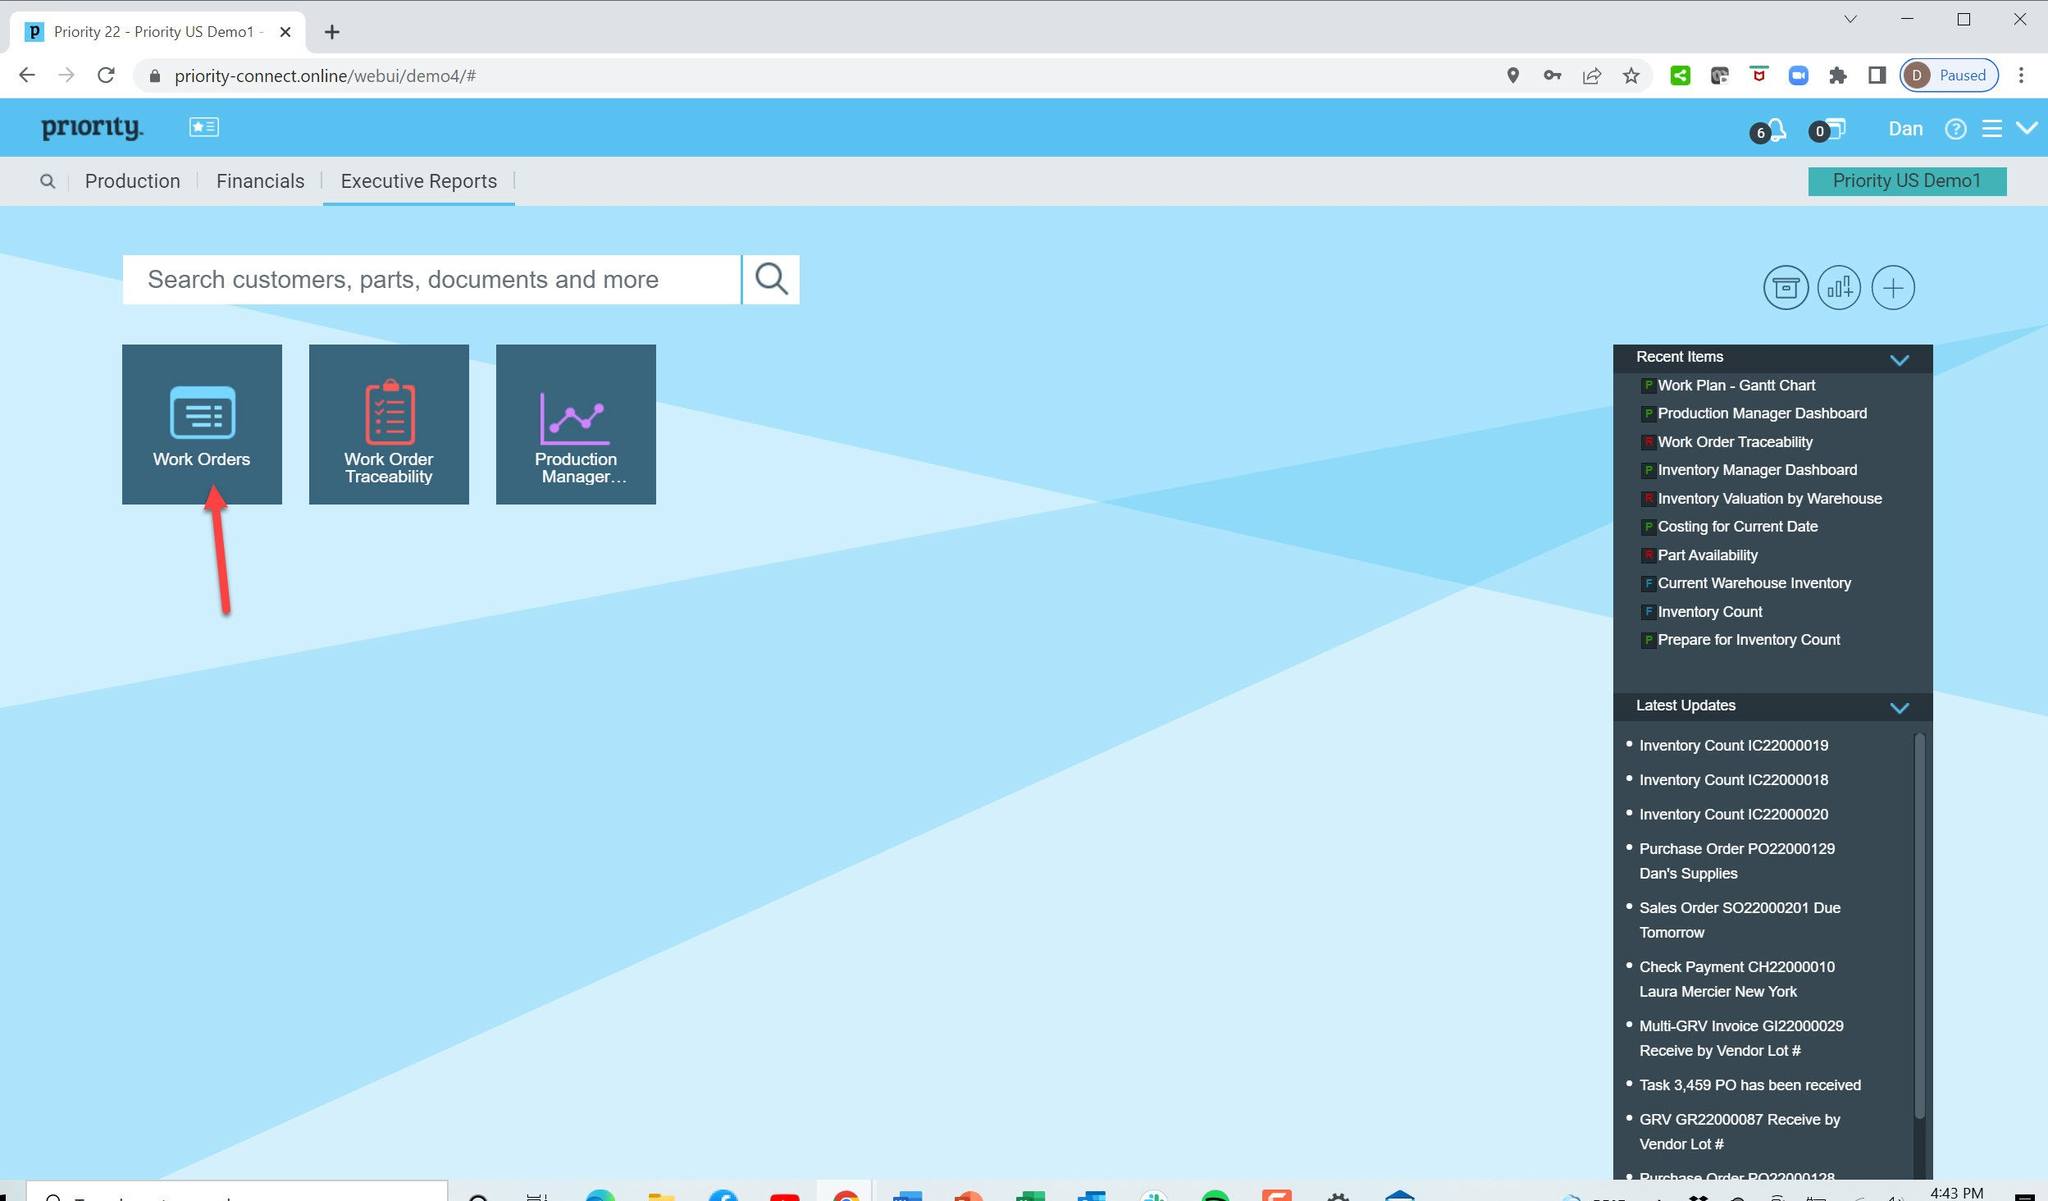
Task: Open Inventory Valuation by Warehouse recent item
Action: pyautogui.click(x=1769, y=498)
